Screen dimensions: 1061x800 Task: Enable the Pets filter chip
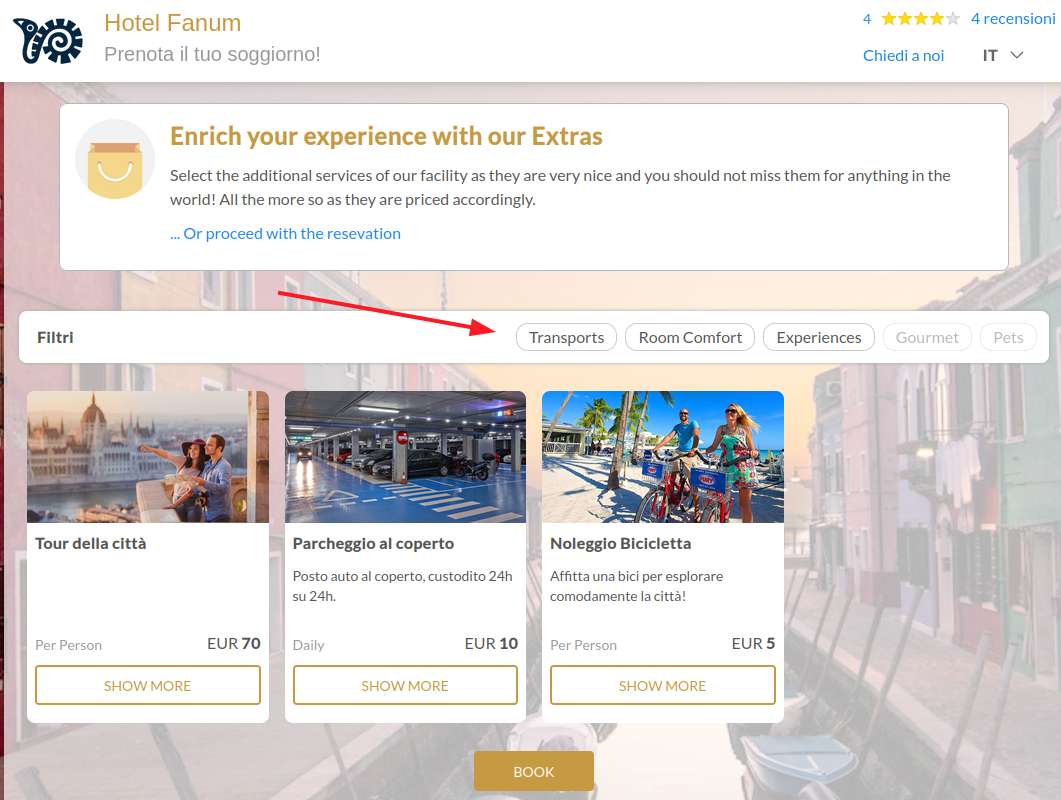point(1008,337)
